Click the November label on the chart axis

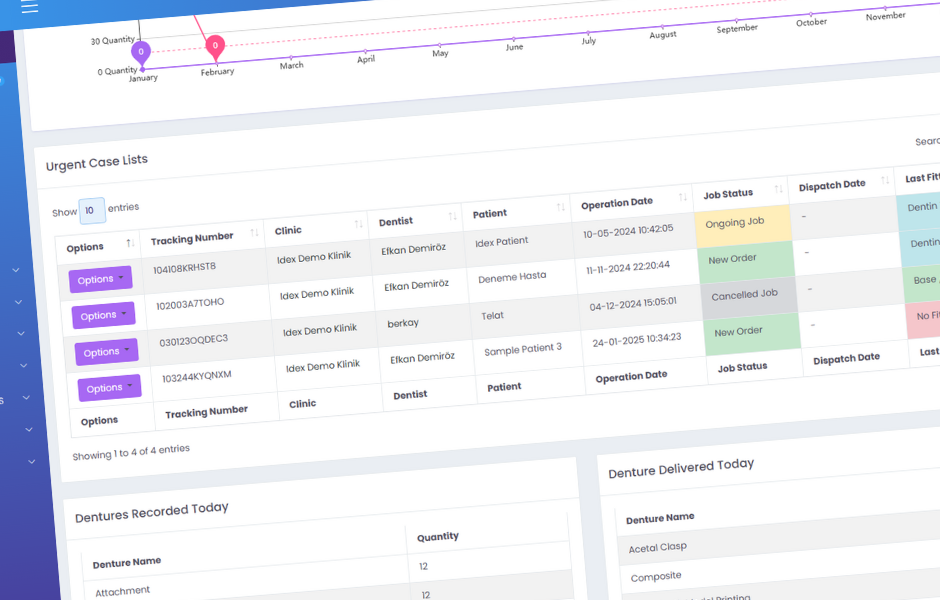(x=885, y=16)
